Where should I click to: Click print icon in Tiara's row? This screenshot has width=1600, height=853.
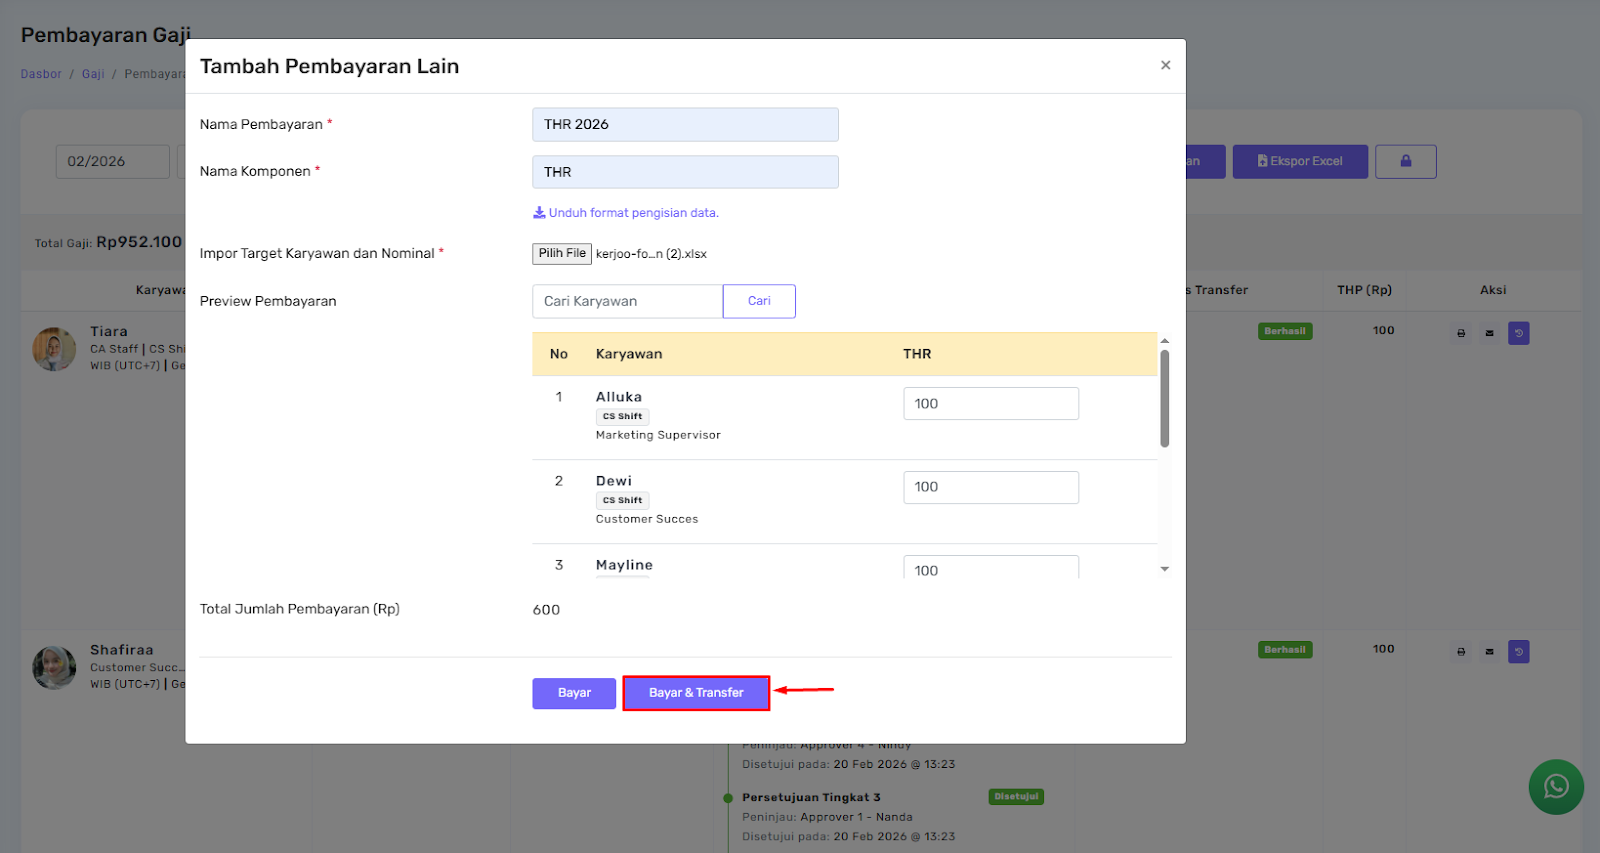1461,333
